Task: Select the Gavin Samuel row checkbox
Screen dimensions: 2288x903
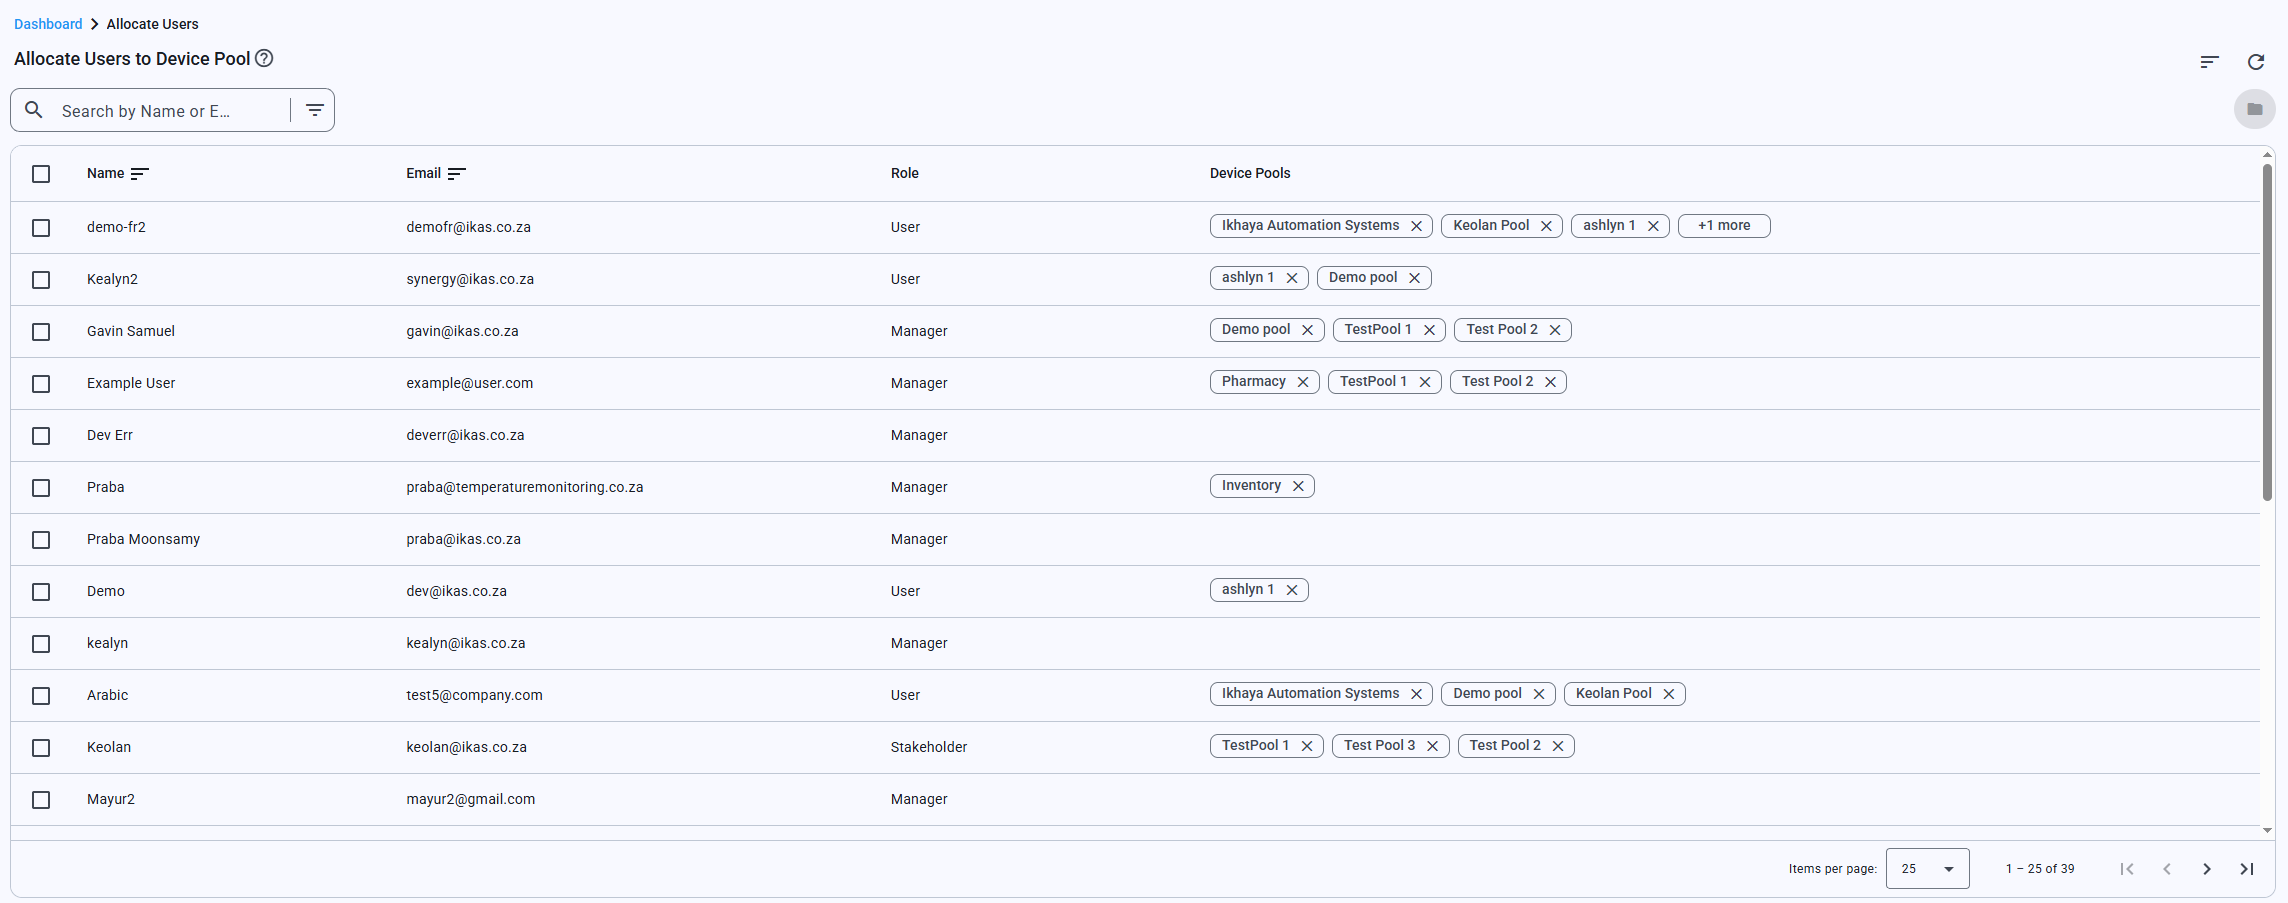Action: coord(41,332)
